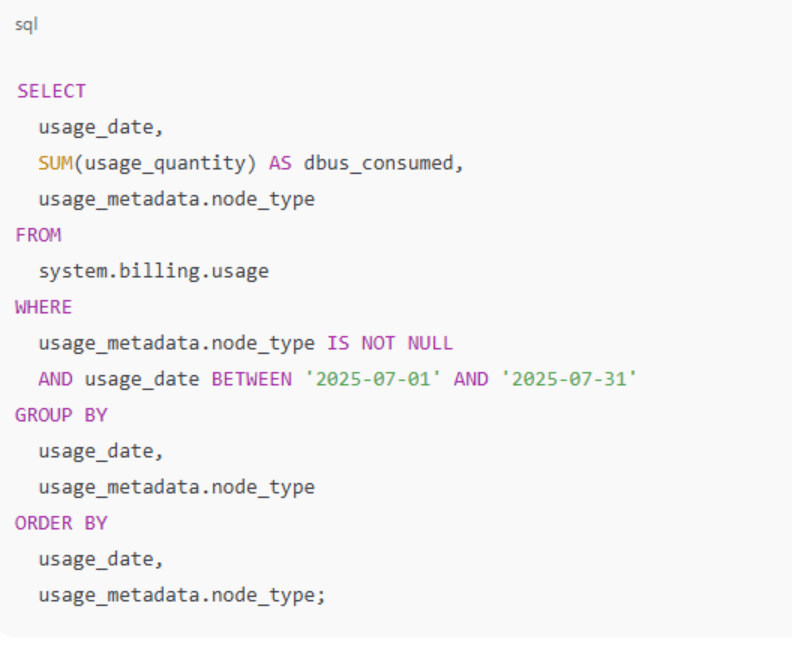The image size is (792, 651).
Task: Click the system.billing.usage table name
Action: 153,271
